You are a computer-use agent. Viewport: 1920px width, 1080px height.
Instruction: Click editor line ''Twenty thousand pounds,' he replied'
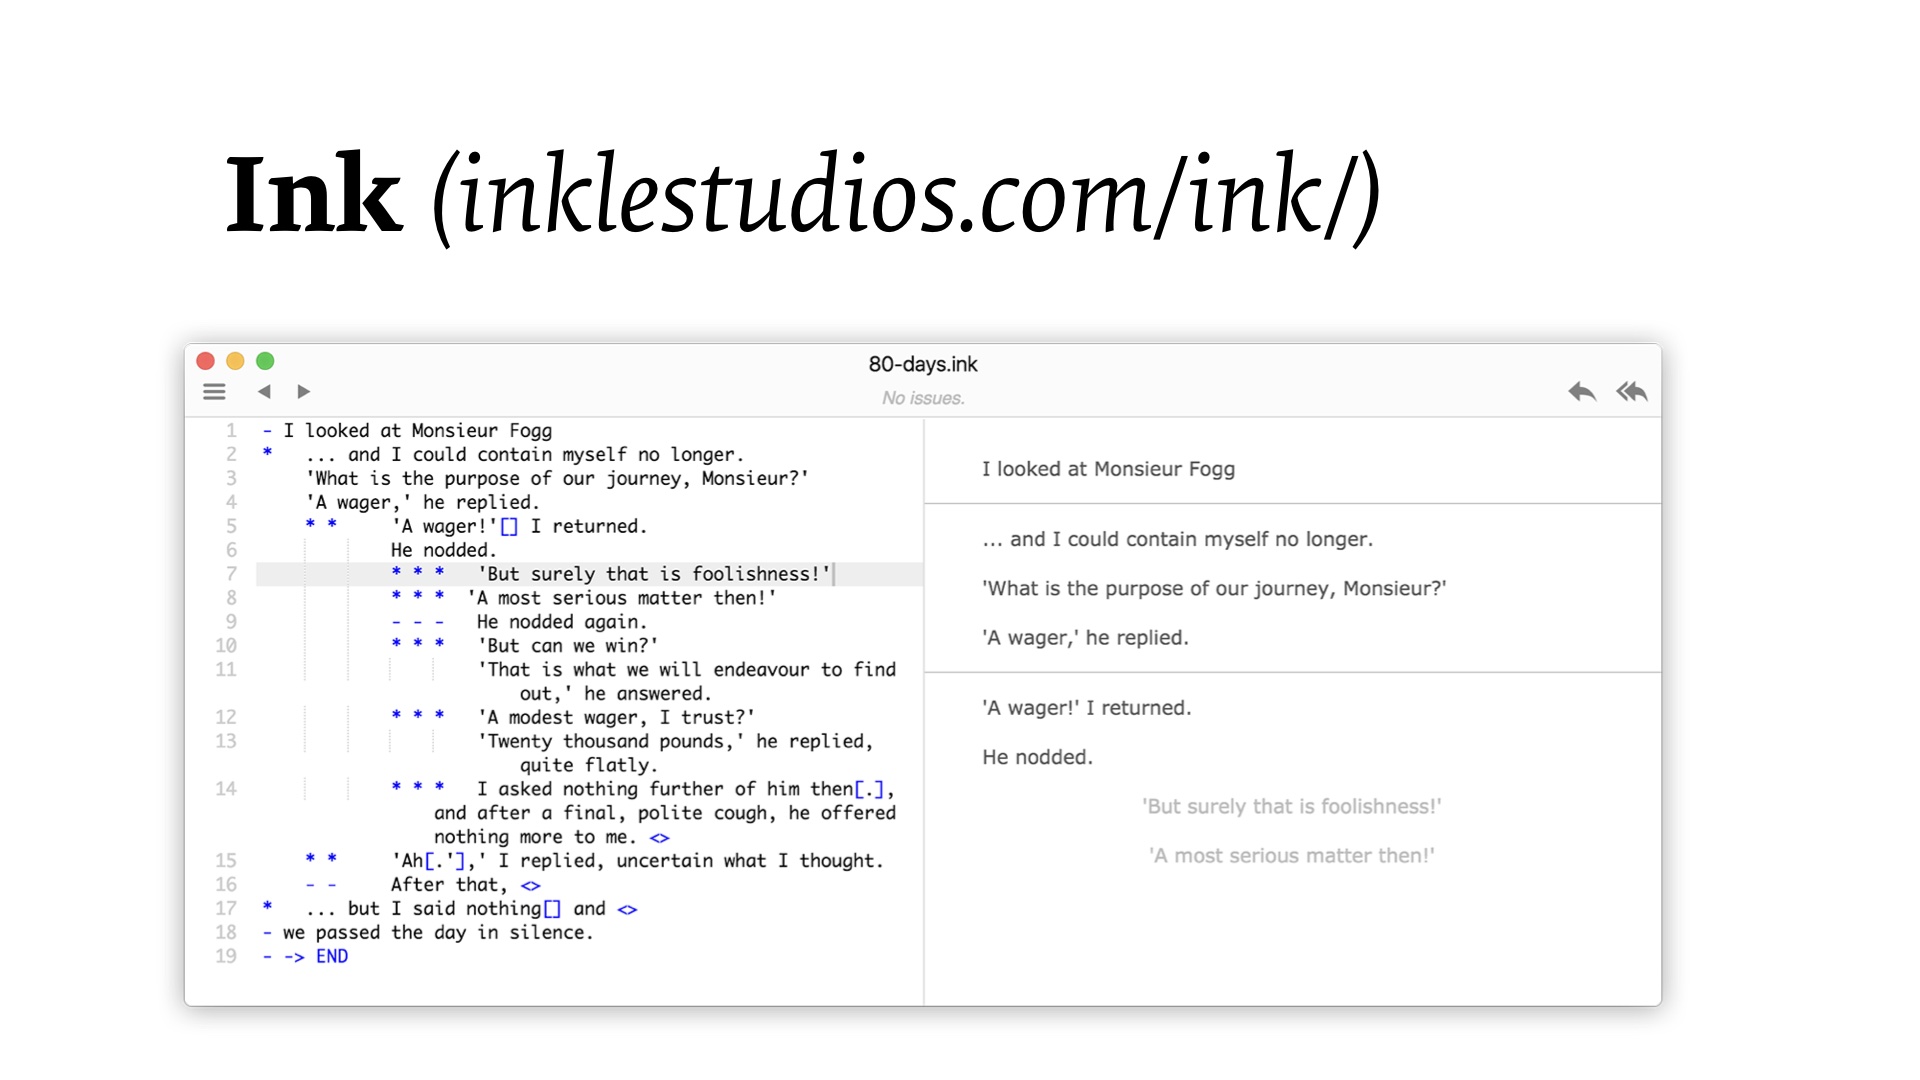676,742
